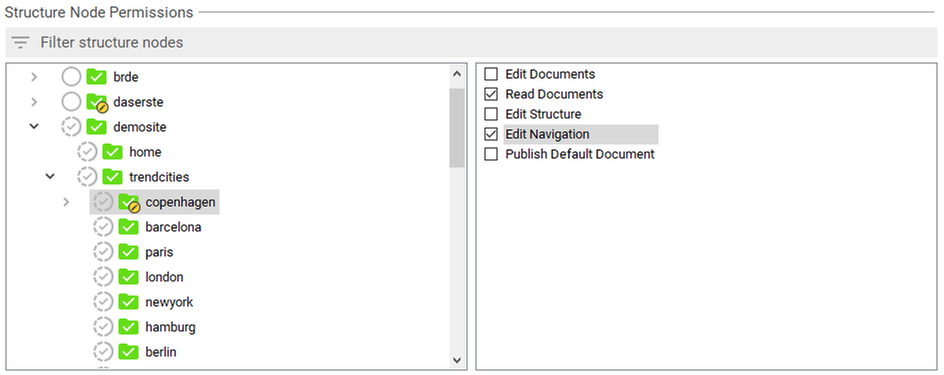The width and height of the screenshot is (944, 375).
Task: Toggle the dashed check circle for berlin
Action: (x=104, y=352)
